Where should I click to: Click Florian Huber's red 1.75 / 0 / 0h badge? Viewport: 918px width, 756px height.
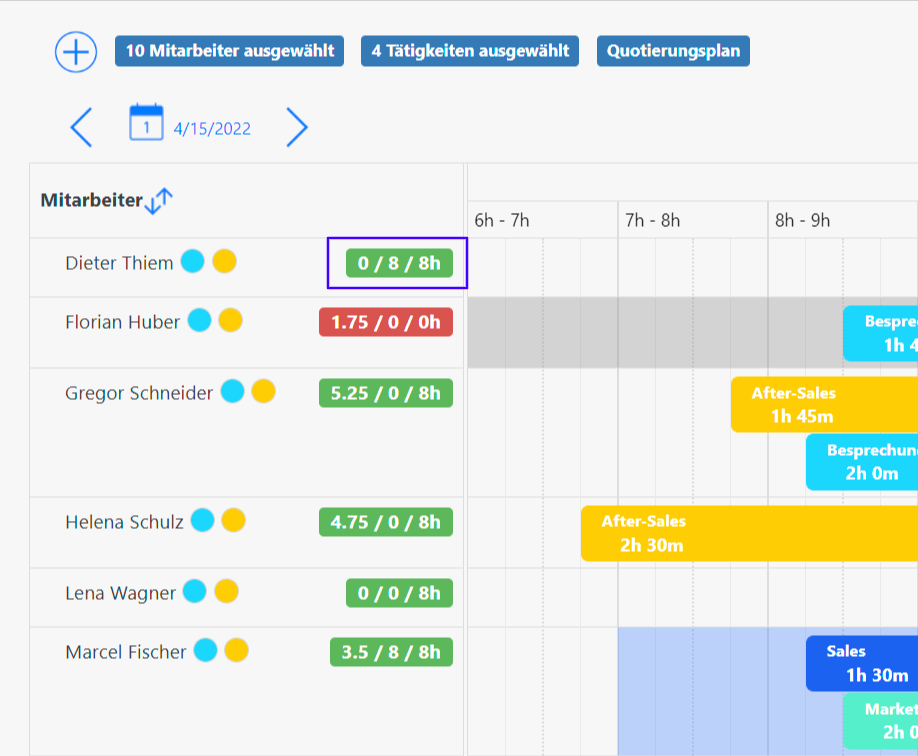386,322
